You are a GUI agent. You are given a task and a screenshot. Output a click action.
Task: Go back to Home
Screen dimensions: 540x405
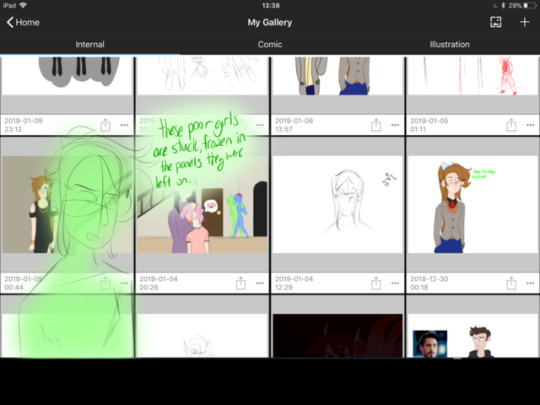click(x=23, y=22)
